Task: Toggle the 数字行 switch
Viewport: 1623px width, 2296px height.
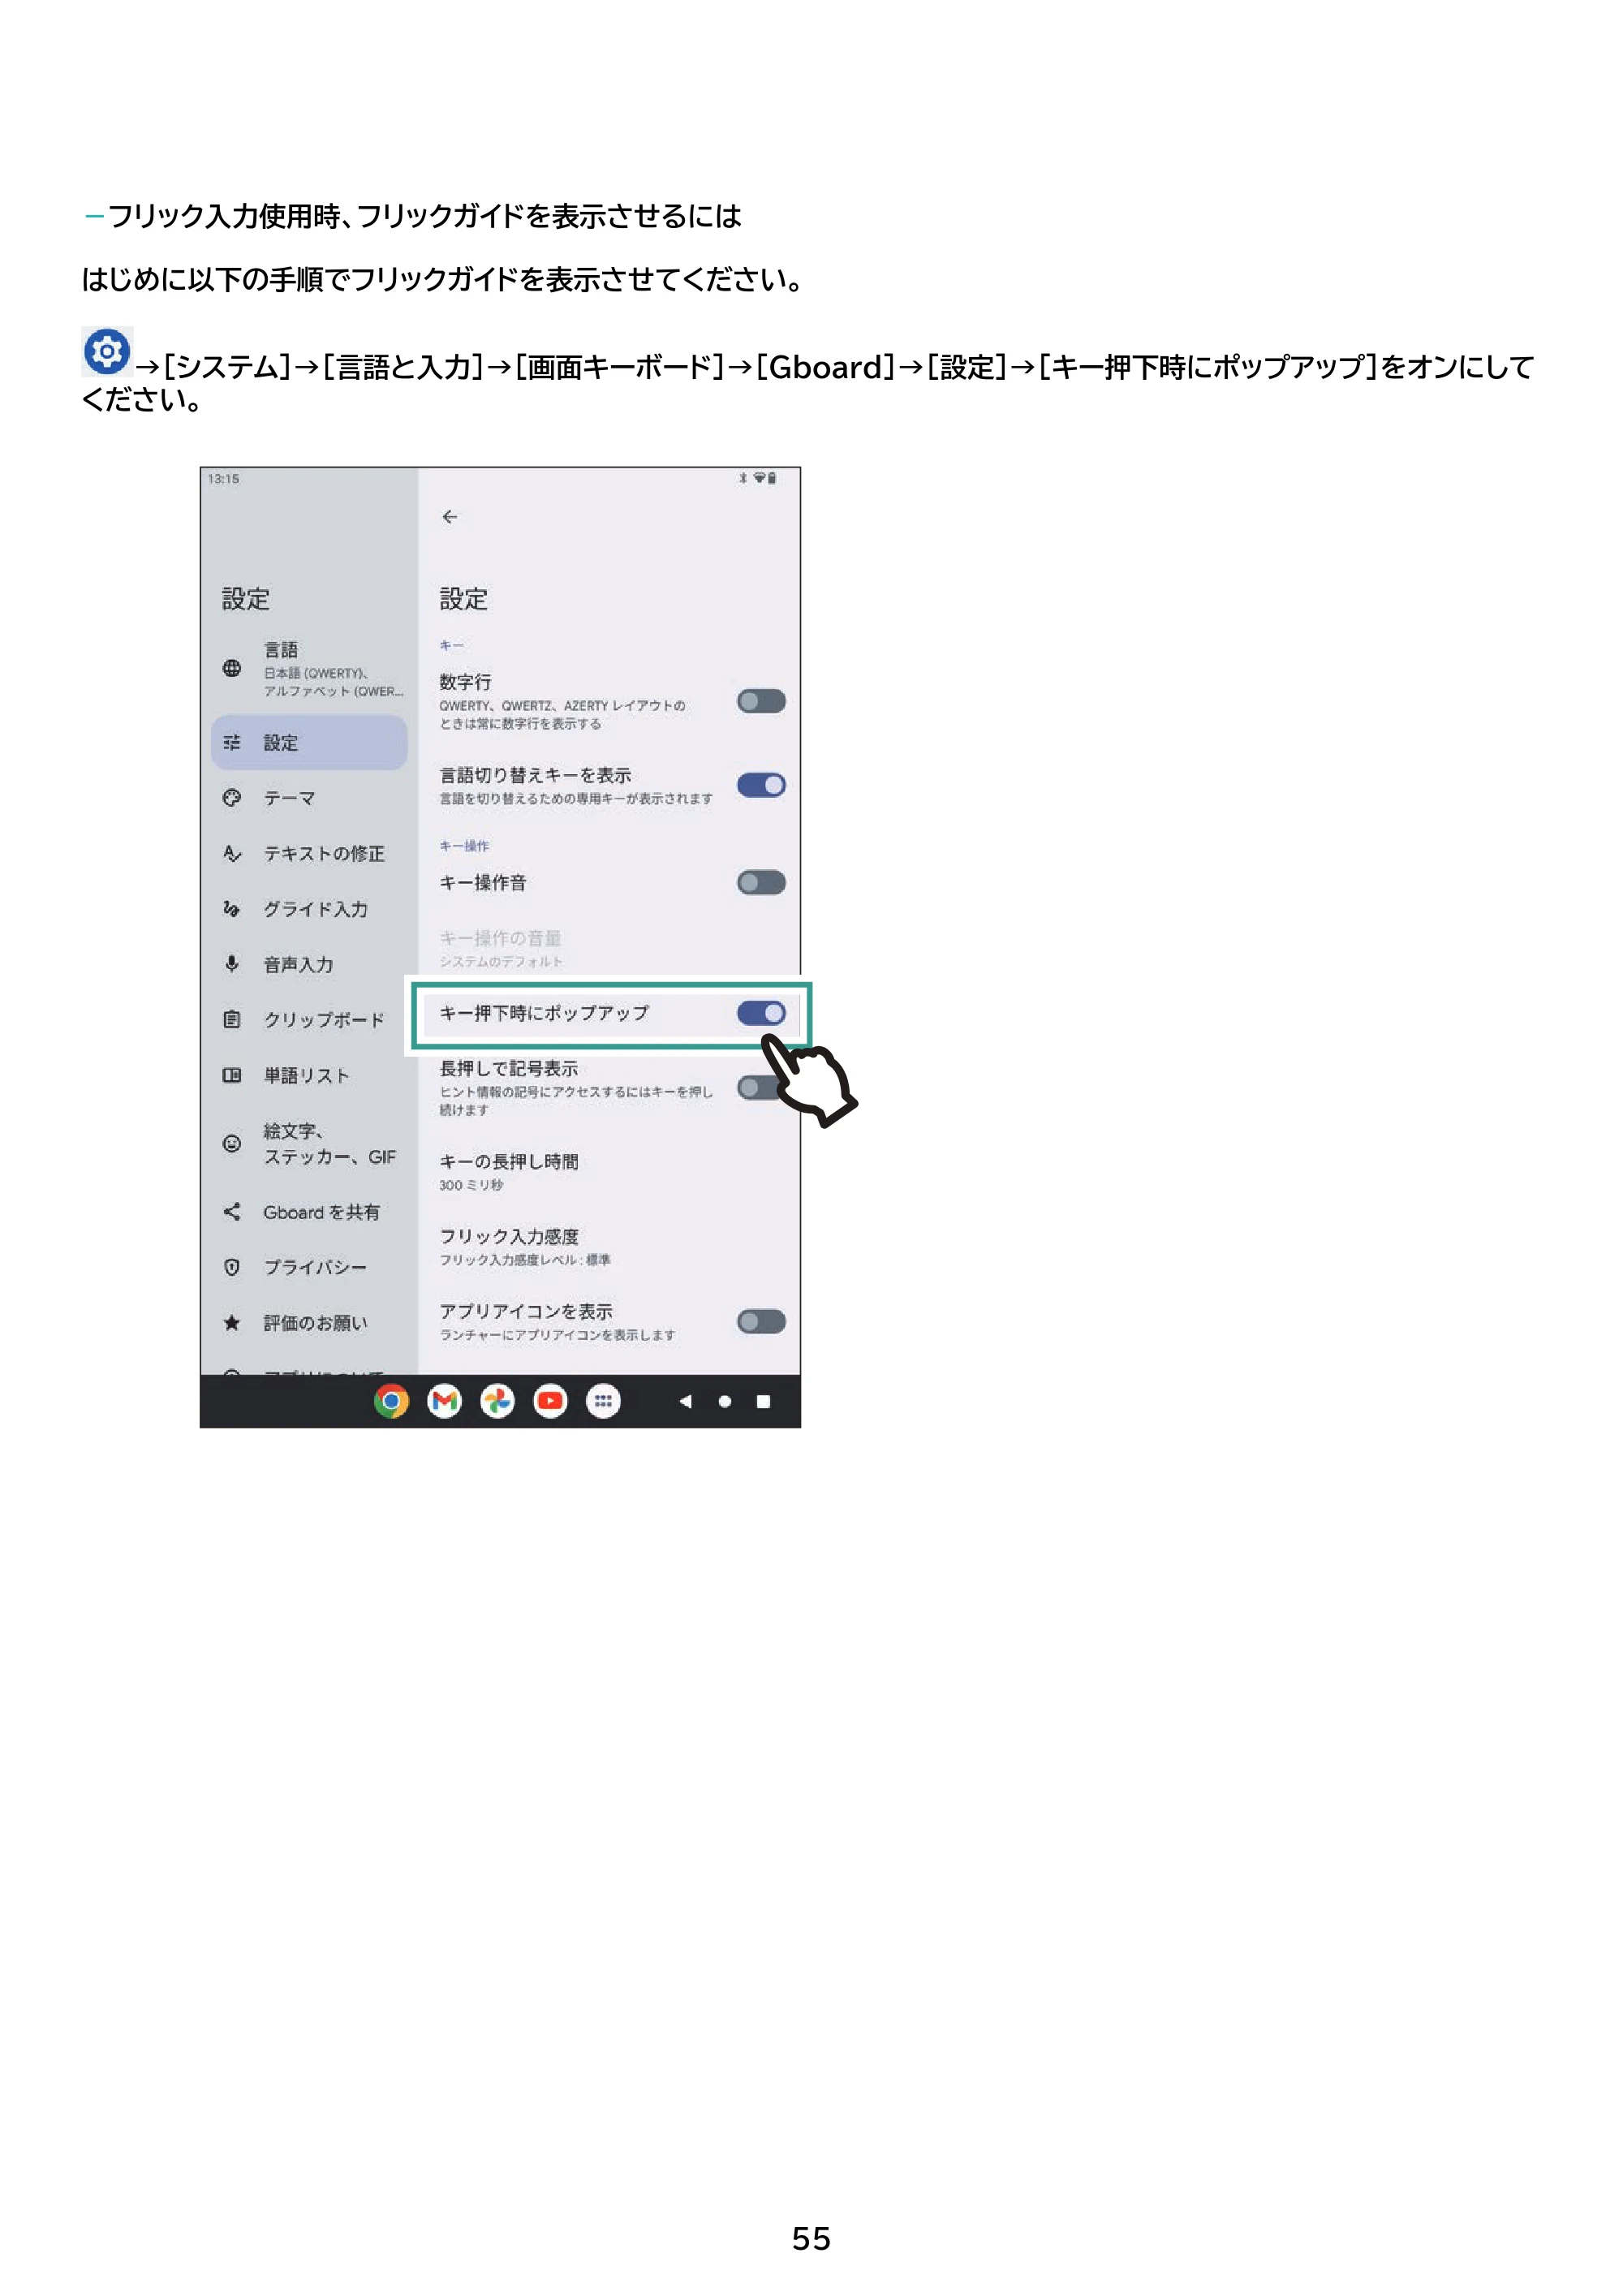Action: coord(761,701)
